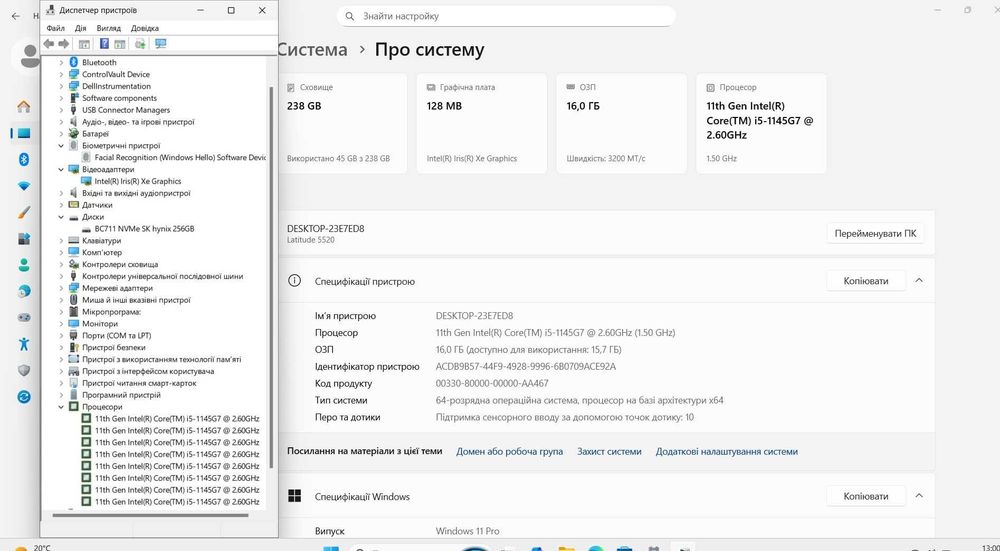Open Додаткові налаштування системи link
This screenshot has width=1000, height=551.
[726, 452]
